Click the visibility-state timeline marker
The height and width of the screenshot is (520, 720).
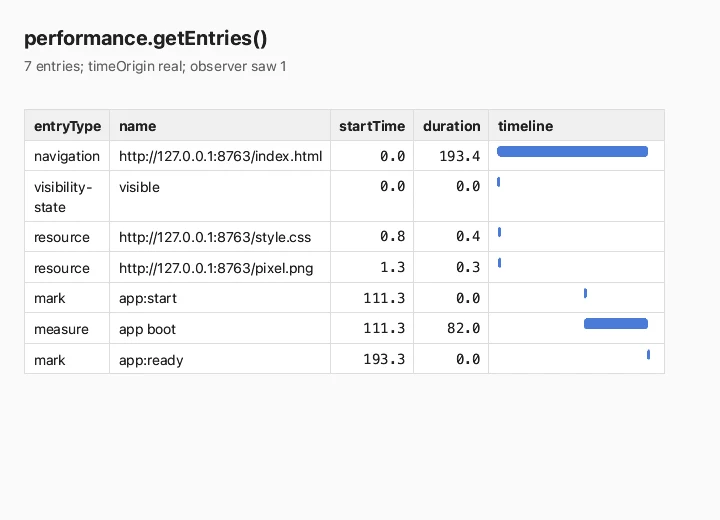tap(498, 182)
